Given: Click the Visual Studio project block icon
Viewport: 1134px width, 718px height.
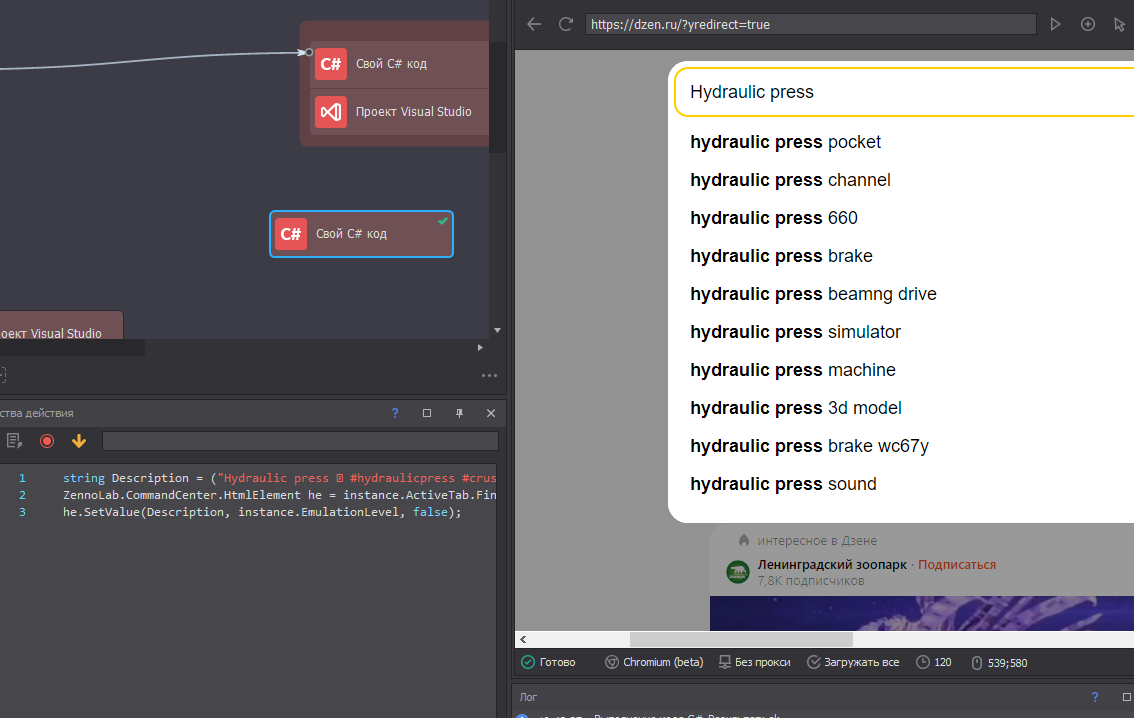Looking at the screenshot, I should 331,112.
